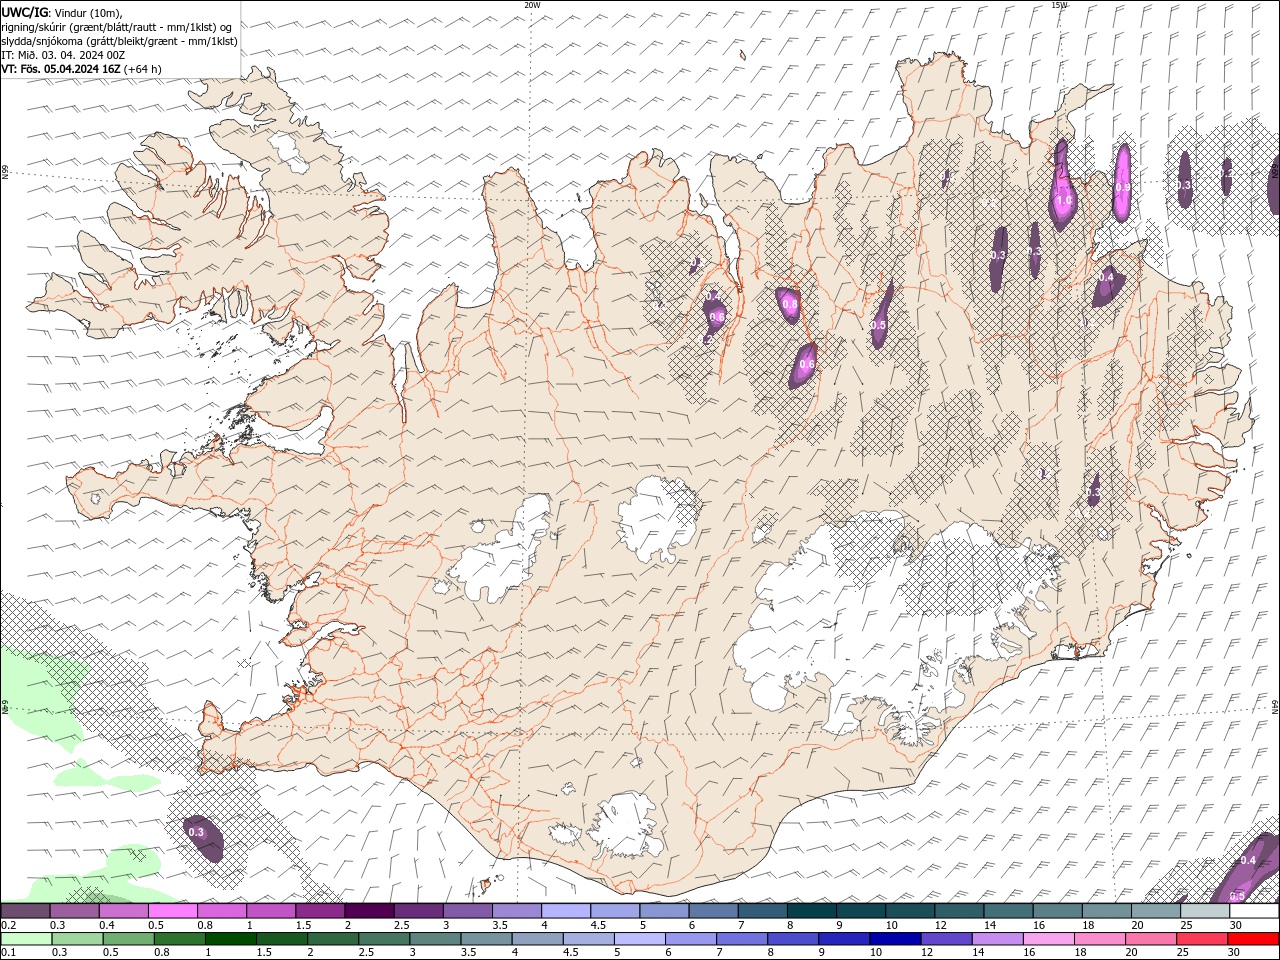Select the lower legend swatch labeled 2.5
This screenshot has width=1280, height=960.
(383, 939)
